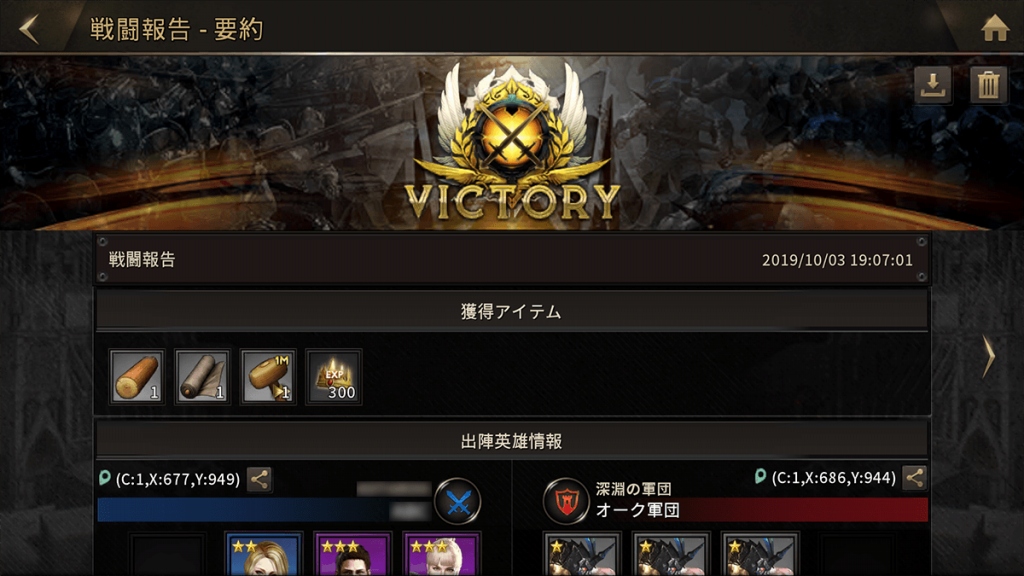Screen dimensions: 1024x576
Task: Go to next report with right chevron
Action: [x=989, y=357]
